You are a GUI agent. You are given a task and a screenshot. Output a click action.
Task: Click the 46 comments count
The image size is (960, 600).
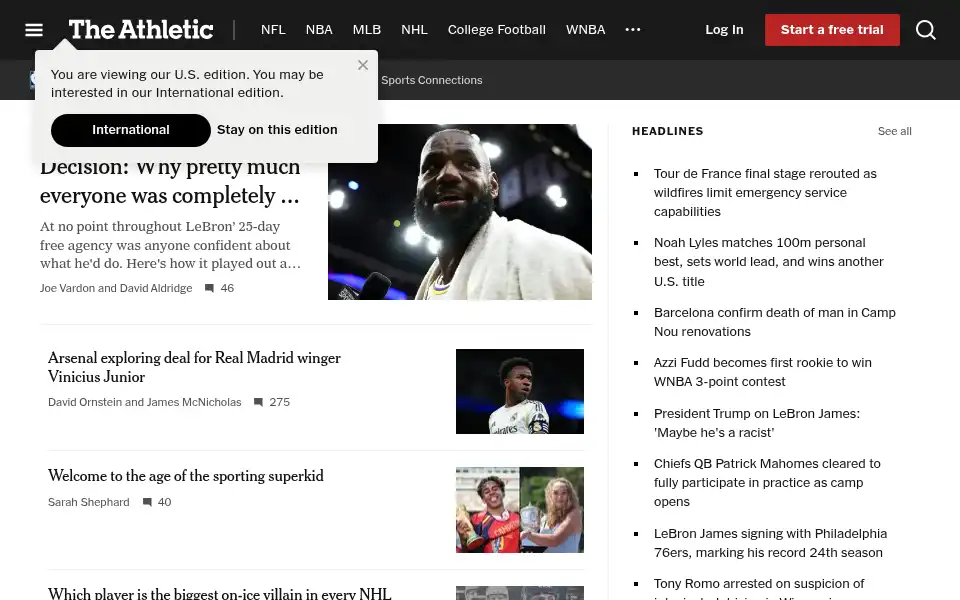pyautogui.click(x=227, y=288)
